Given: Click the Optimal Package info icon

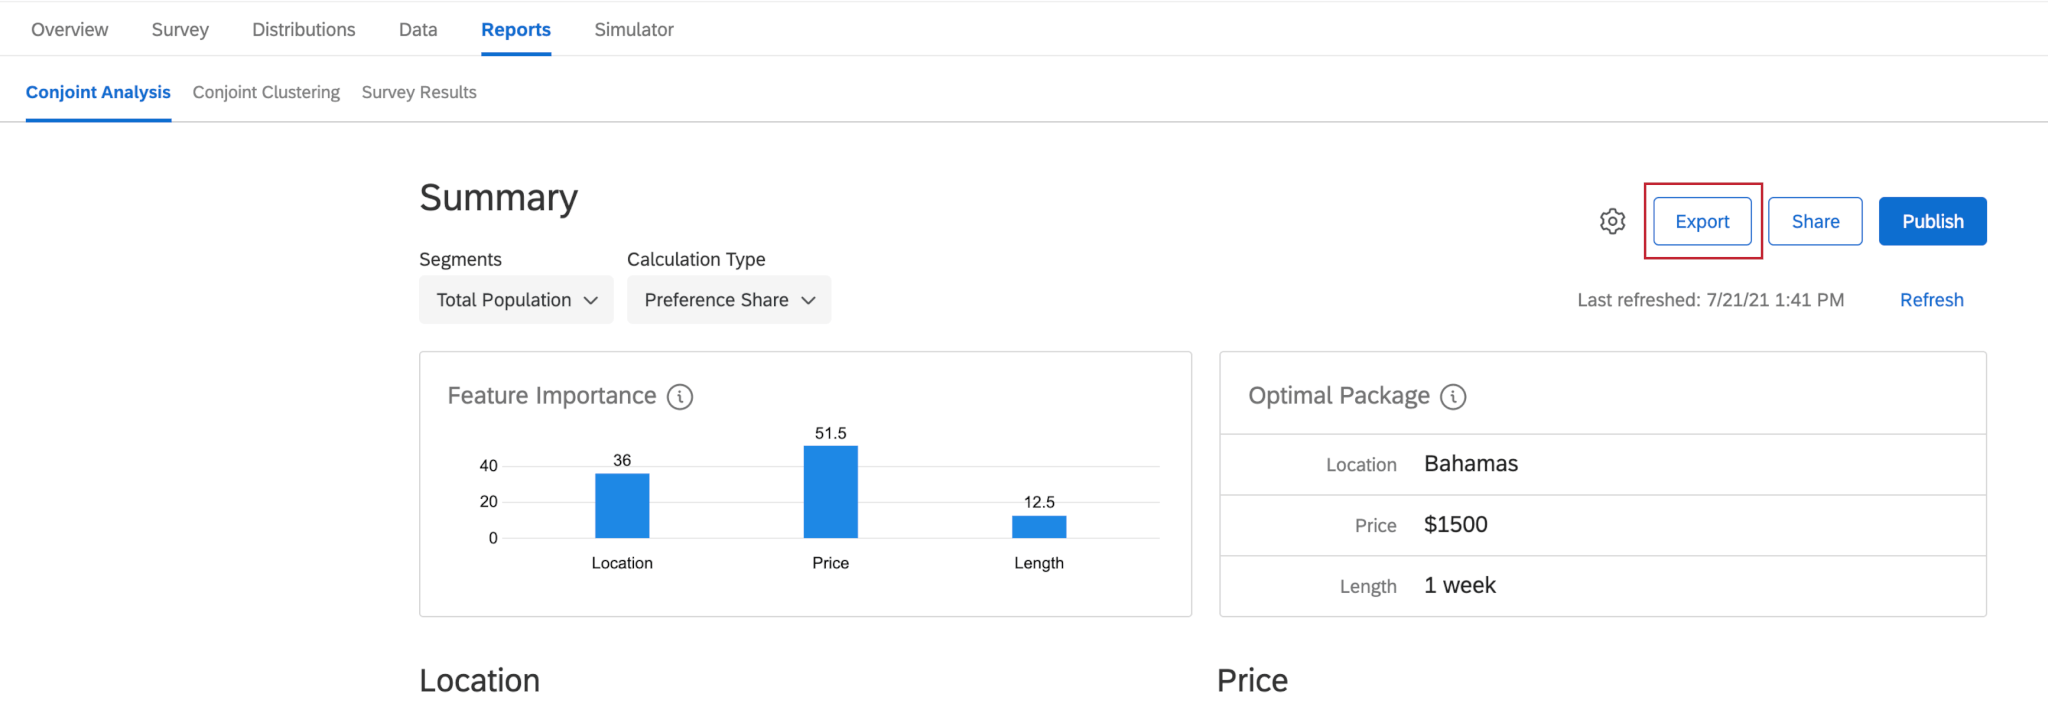Looking at the screenshot, I should point(1453,397).
